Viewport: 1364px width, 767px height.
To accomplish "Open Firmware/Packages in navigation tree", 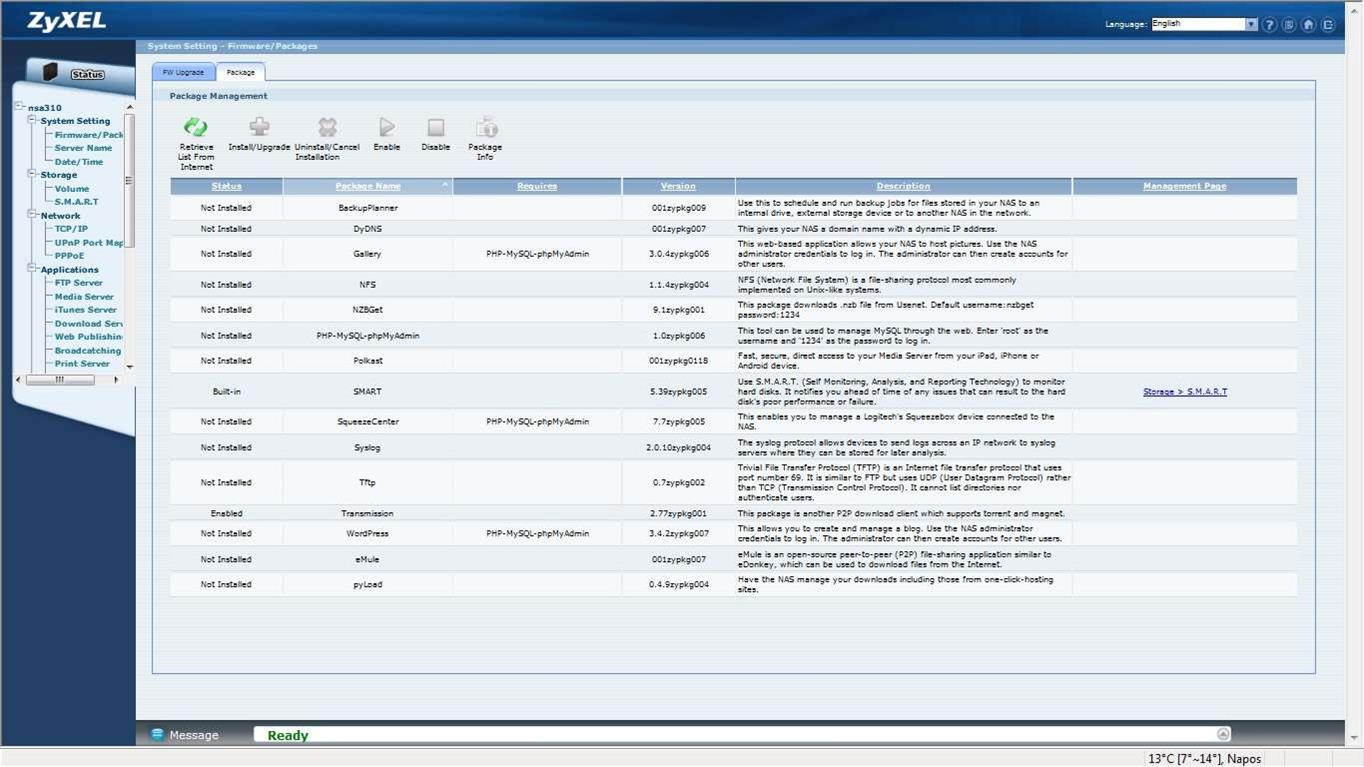I will [88, 134].
